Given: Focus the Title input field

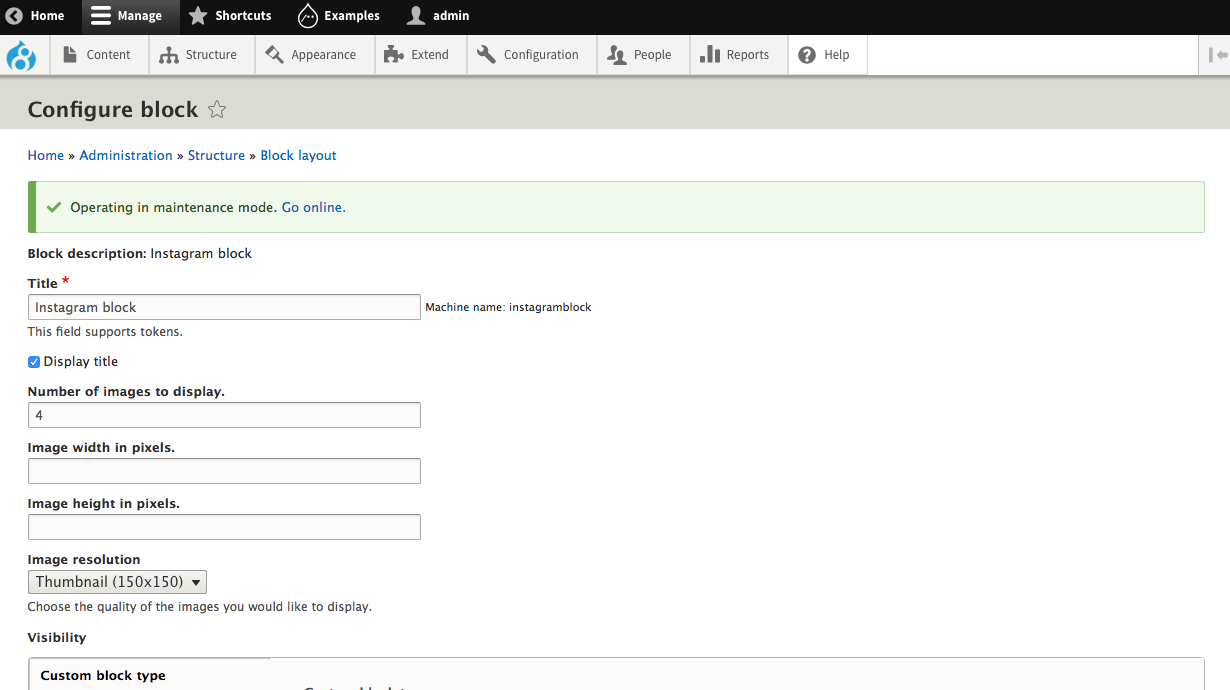Looking at the screenshot, I should [224, 307].
